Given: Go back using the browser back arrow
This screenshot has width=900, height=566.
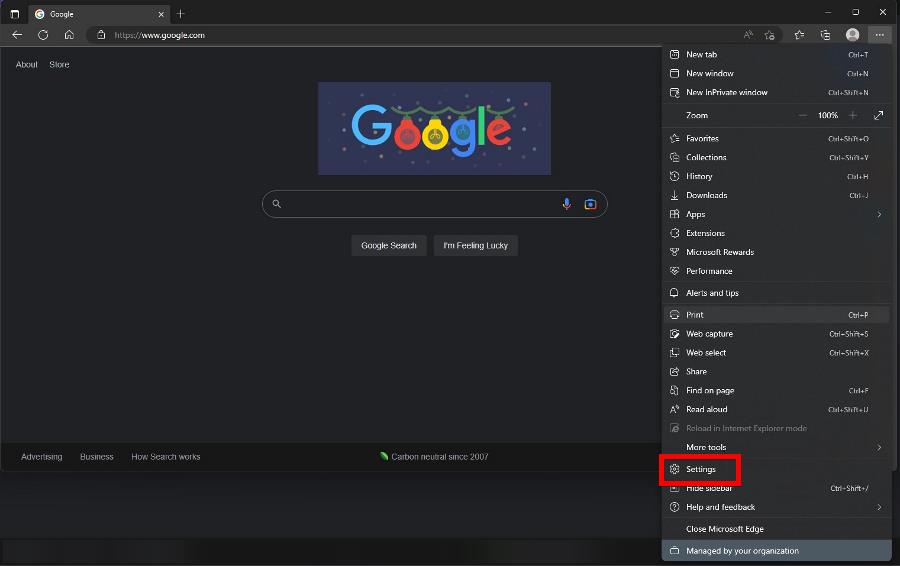Looking at the screenshot, I should click(x=17, y=35).
